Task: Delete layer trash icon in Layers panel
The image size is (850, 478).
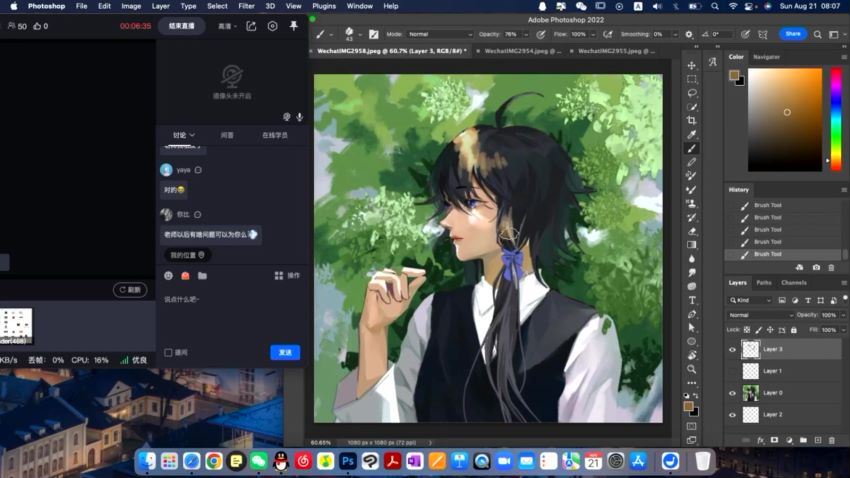Action: (x=832, y=441)
